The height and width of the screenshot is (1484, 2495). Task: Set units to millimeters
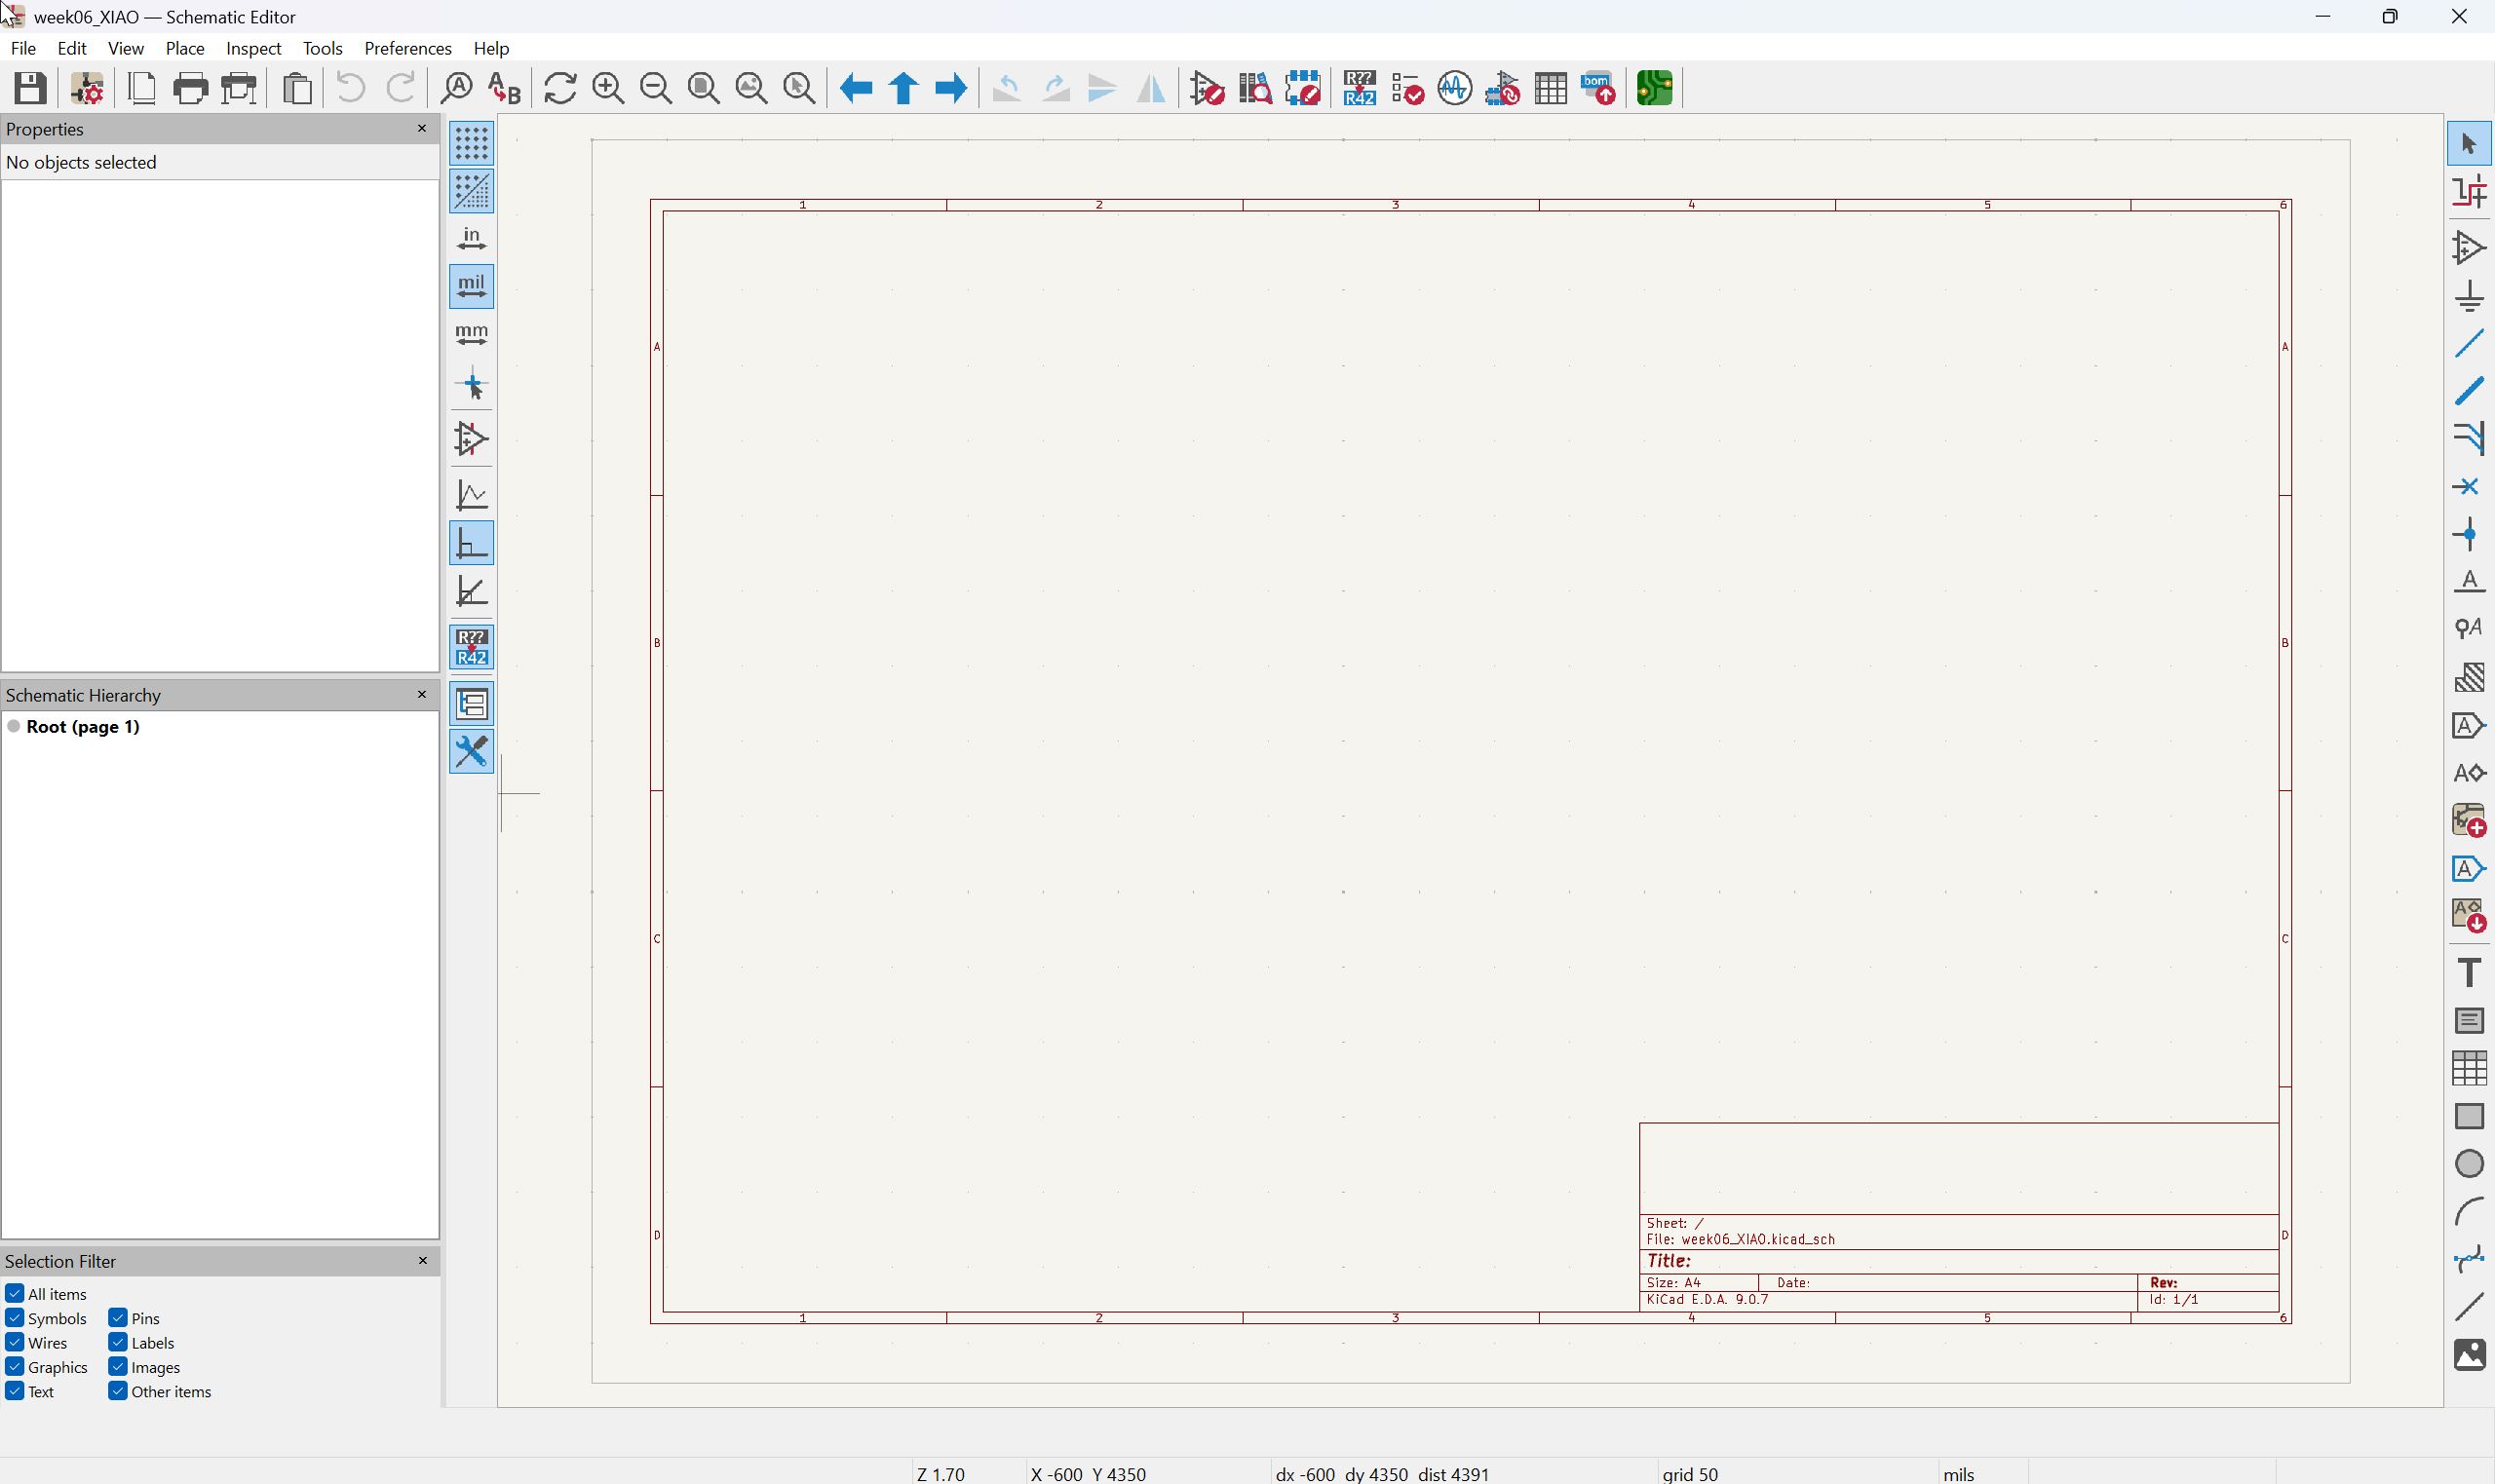click(x=471, y=334)
